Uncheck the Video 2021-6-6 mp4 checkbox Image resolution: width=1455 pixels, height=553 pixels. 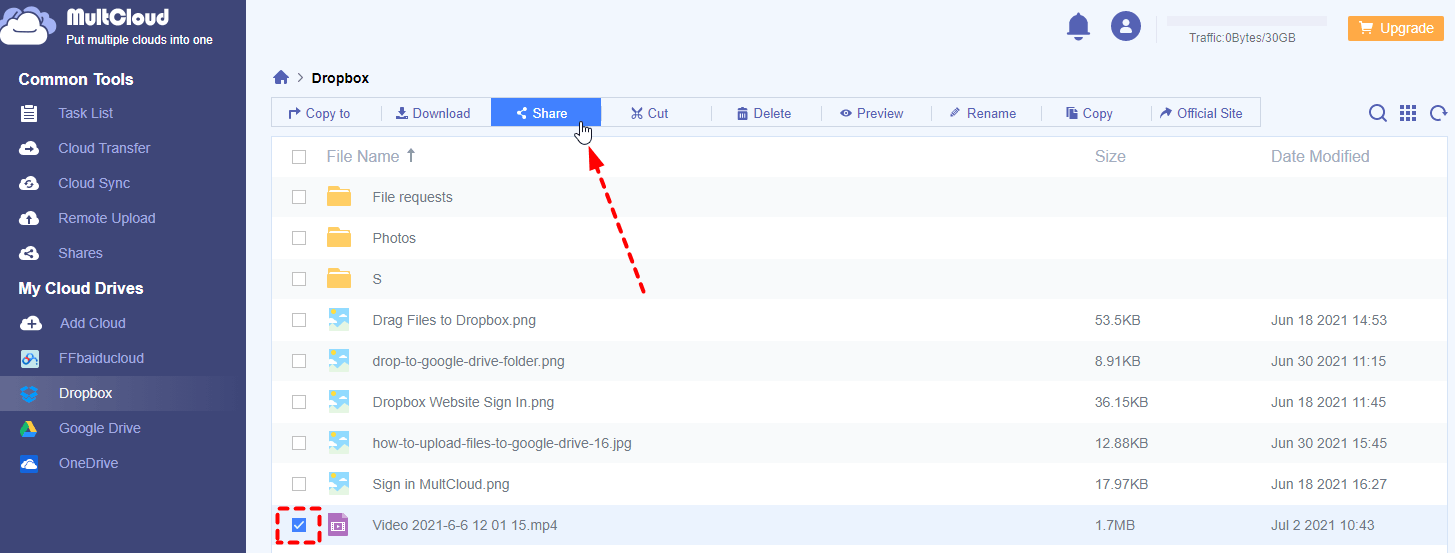(x=299, y=525)
